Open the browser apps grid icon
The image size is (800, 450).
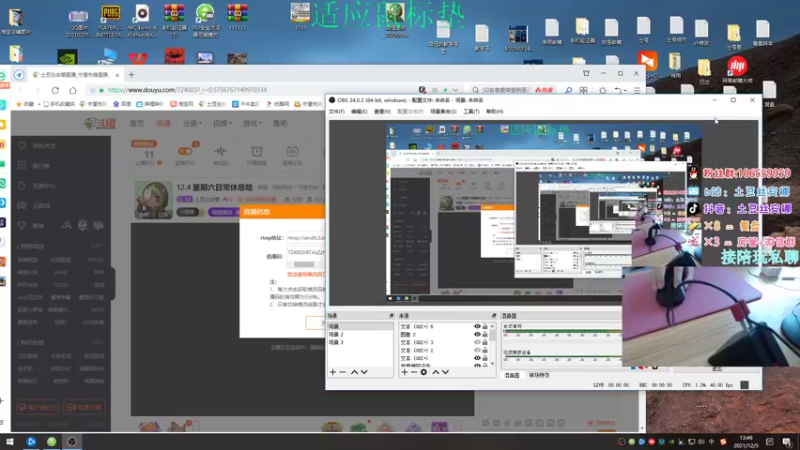pyautogui.click(x=584, y=90)
